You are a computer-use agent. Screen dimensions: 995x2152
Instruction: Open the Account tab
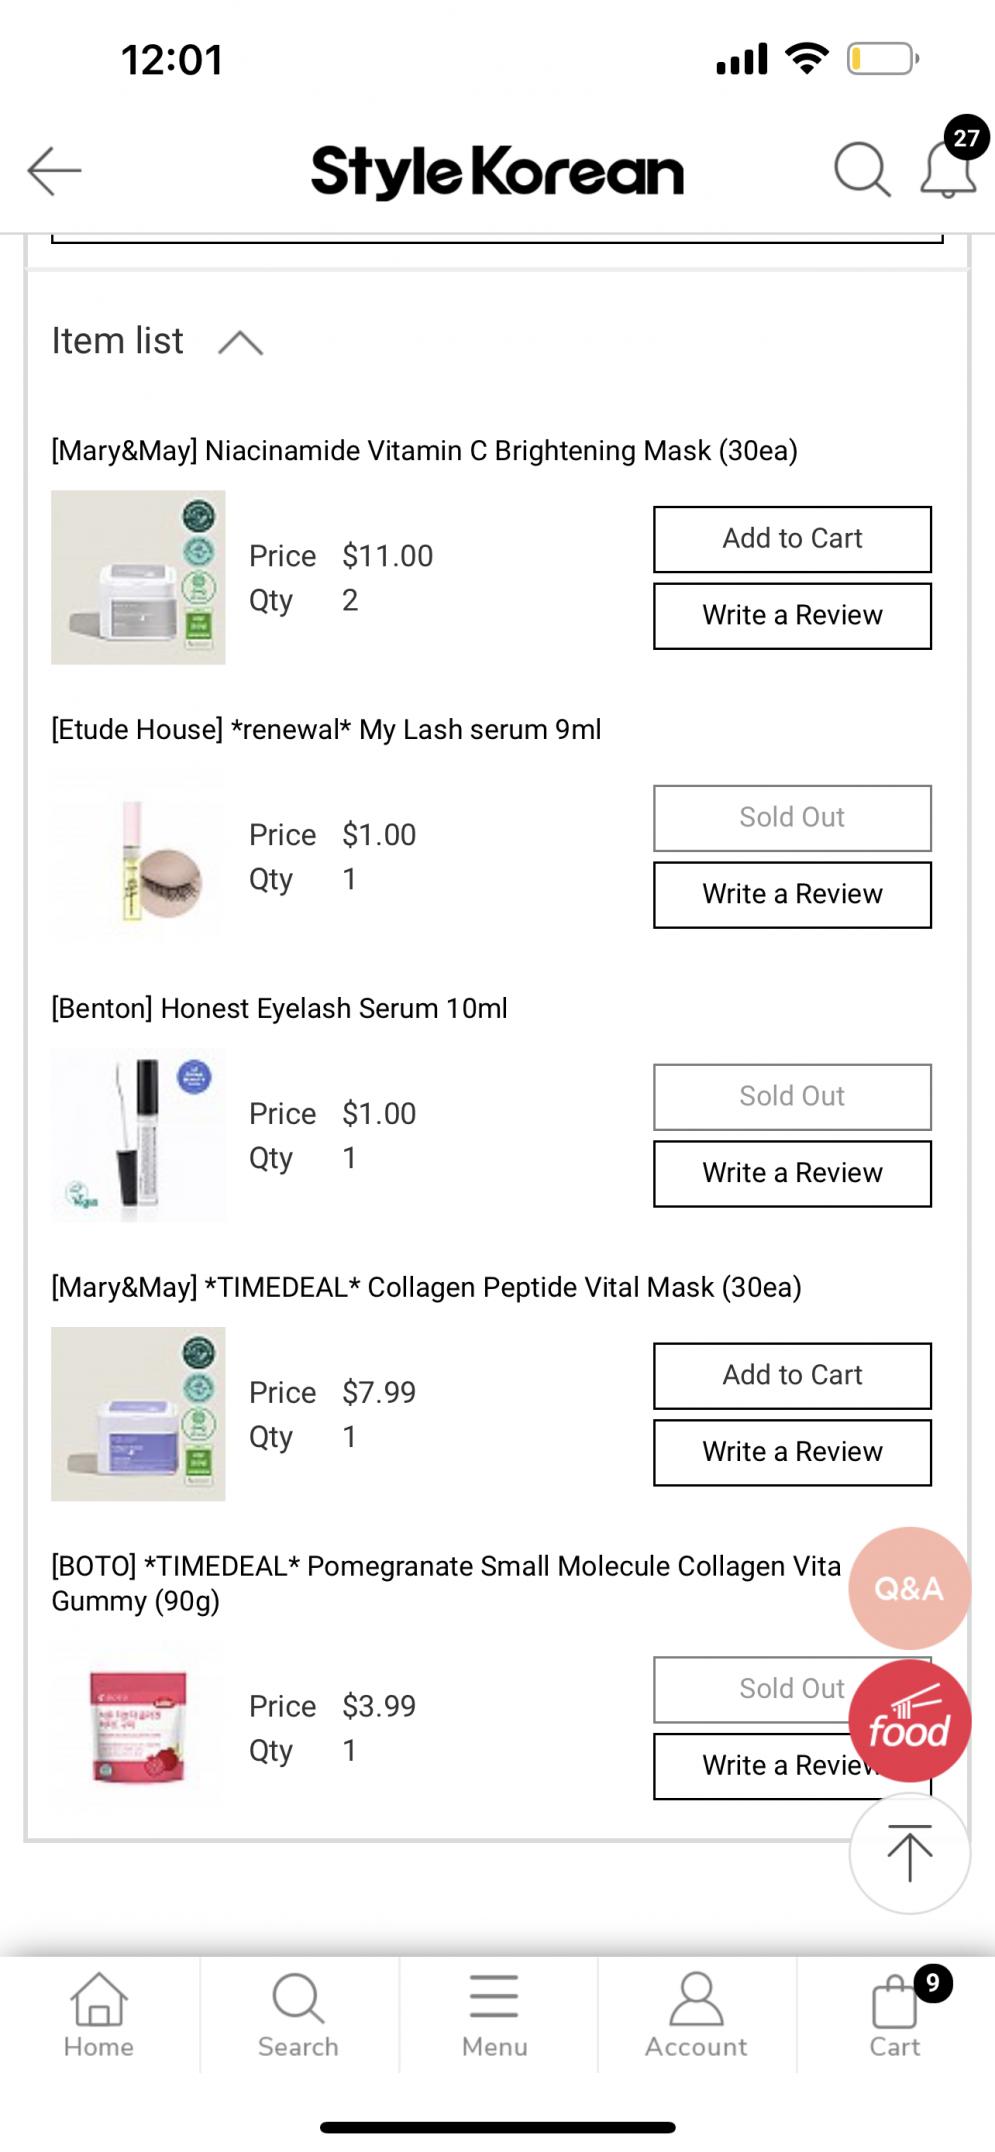[696, 2014]
